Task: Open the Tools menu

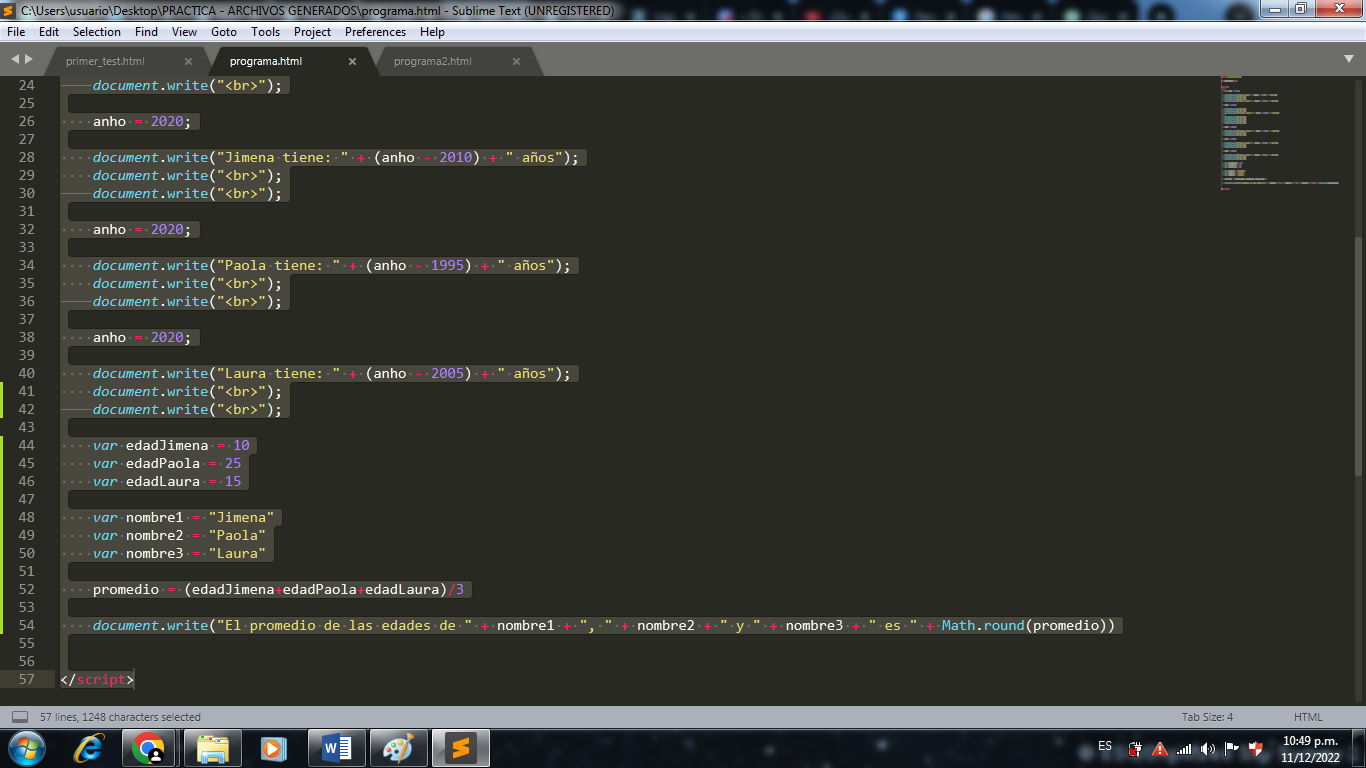Action: click(265, 32)
